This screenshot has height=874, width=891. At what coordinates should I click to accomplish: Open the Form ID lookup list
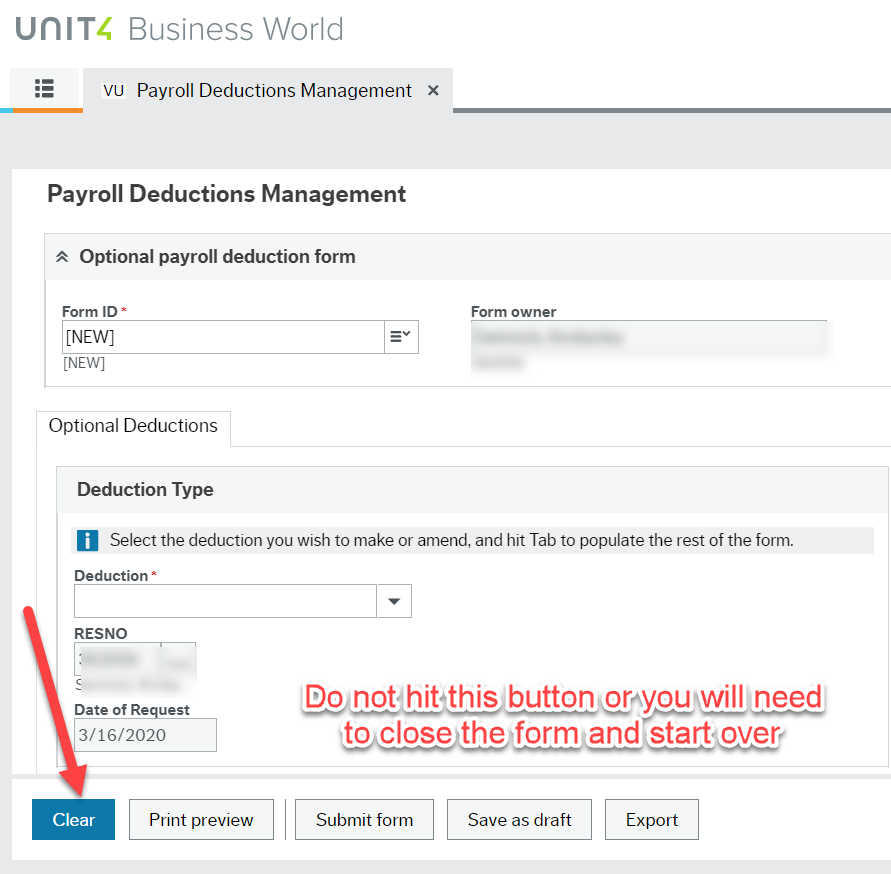click(x=401, y=337)
